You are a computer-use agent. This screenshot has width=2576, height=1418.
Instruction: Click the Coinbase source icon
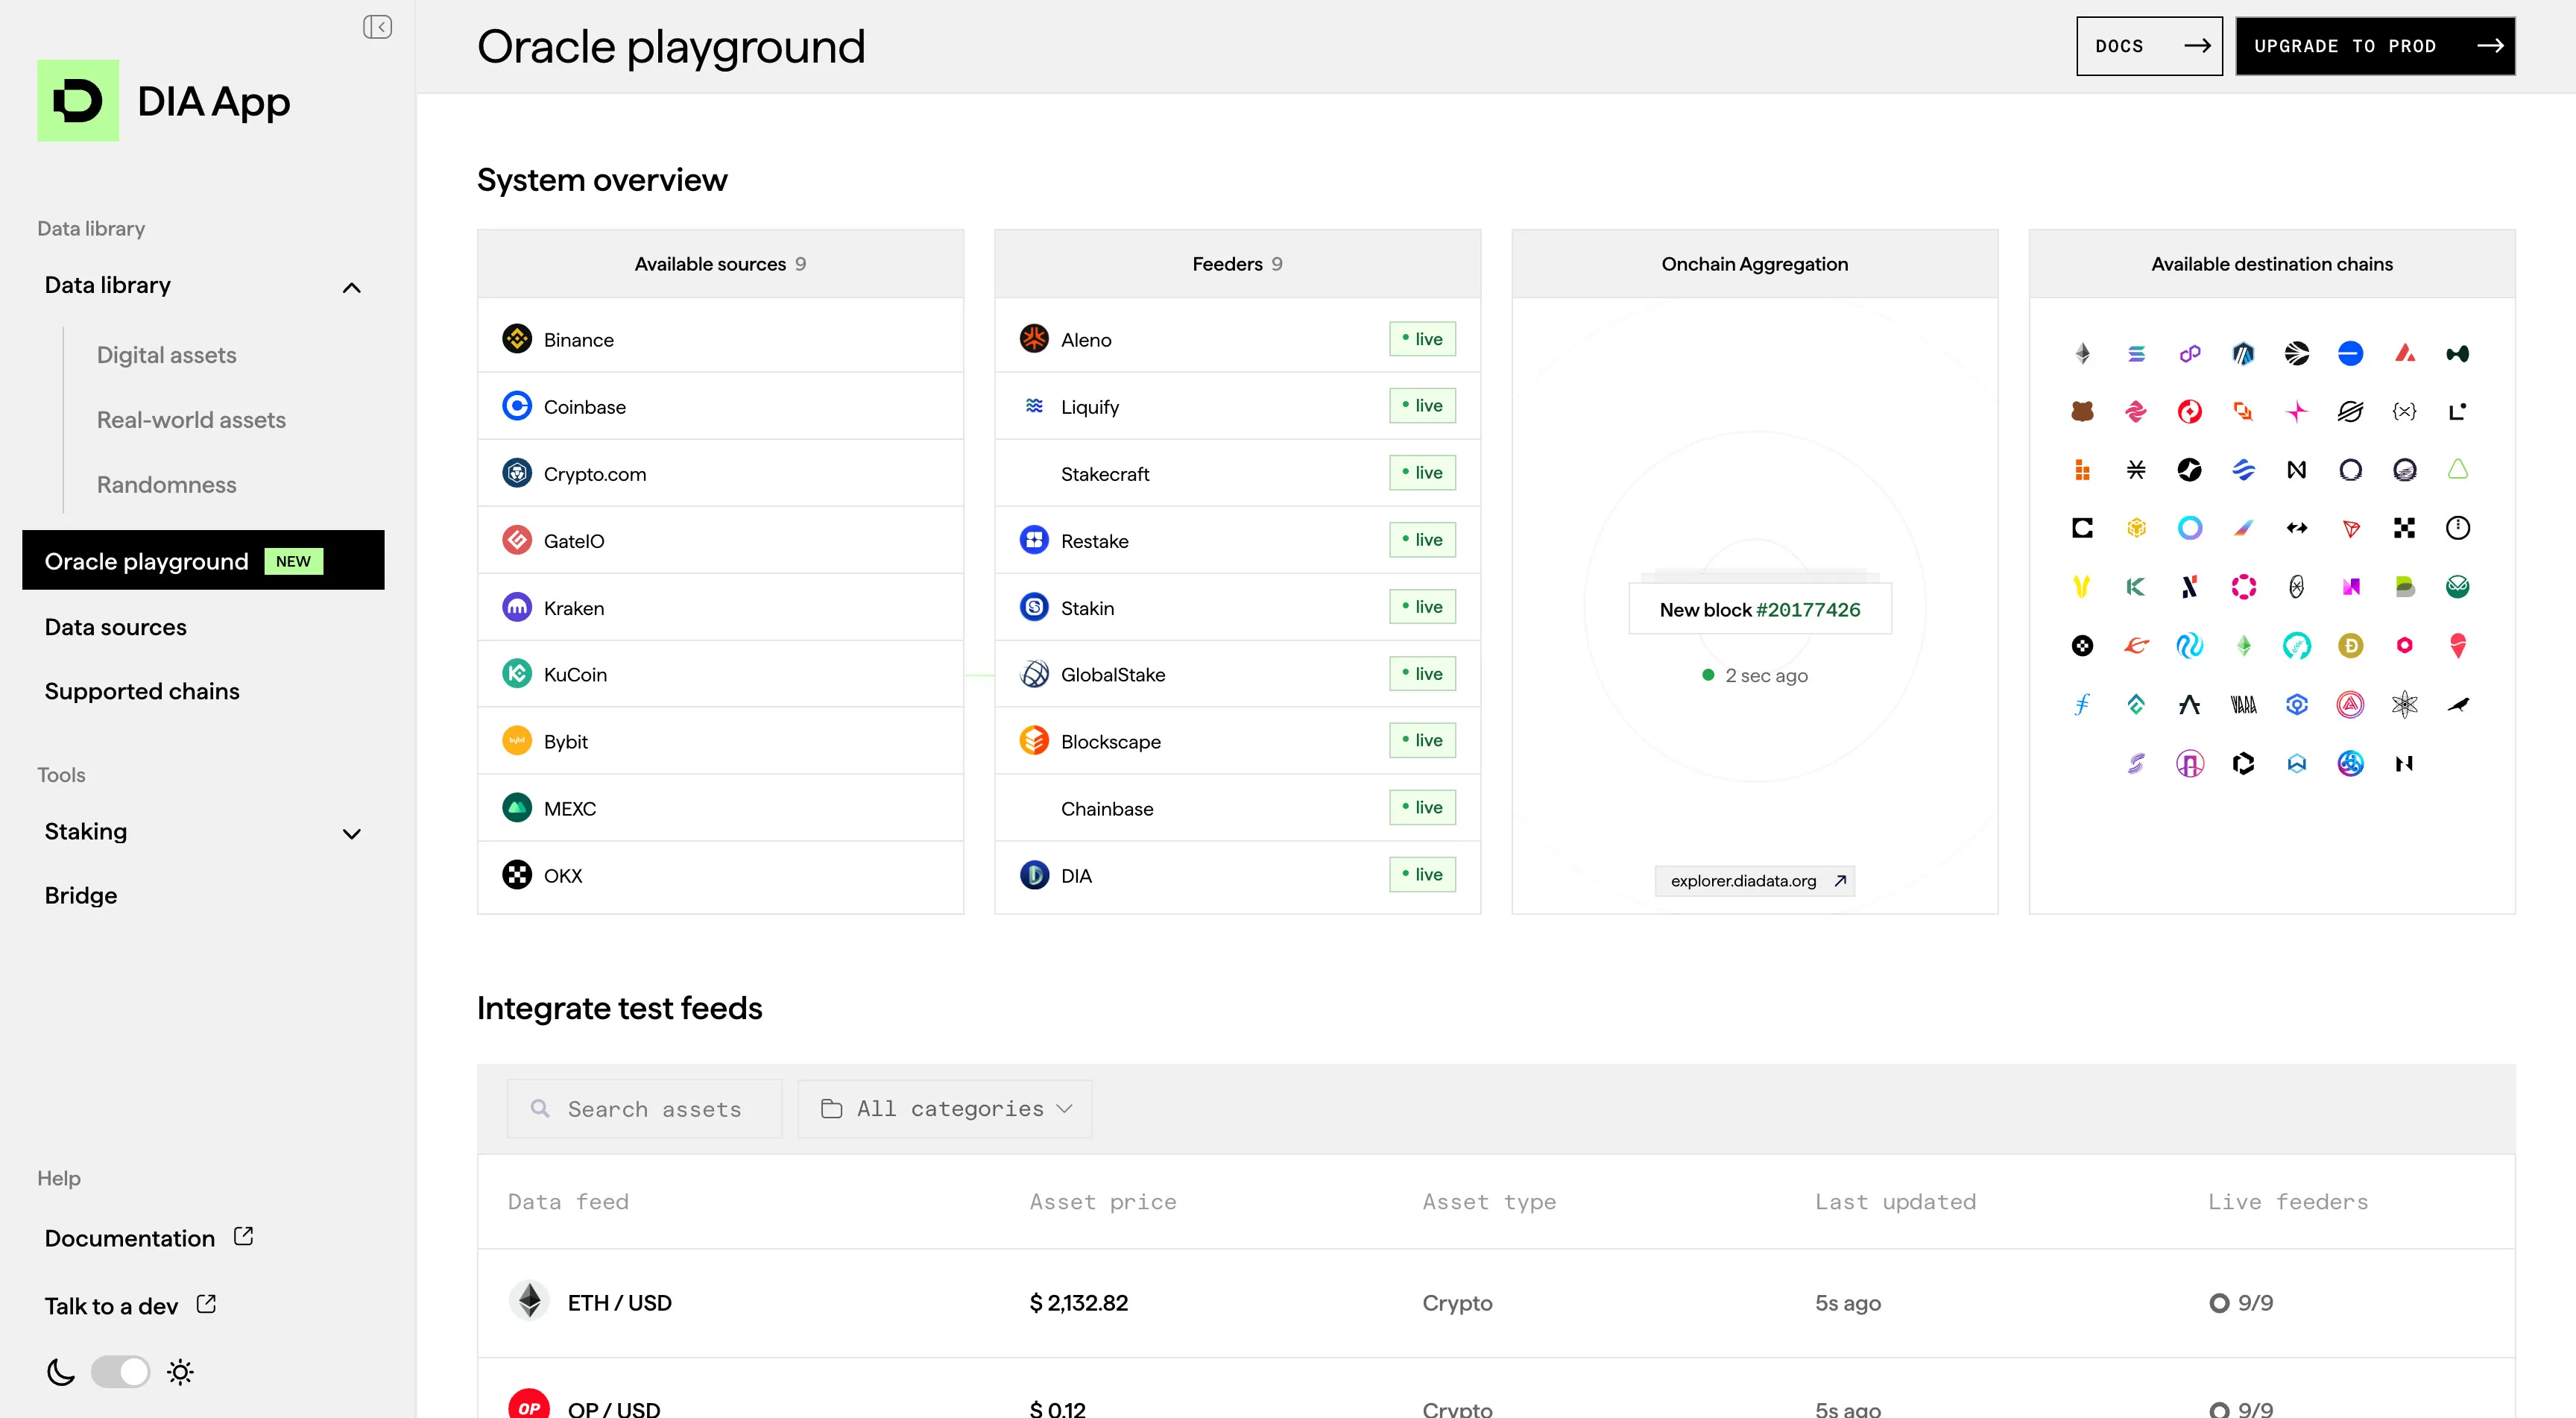[517, 406]
